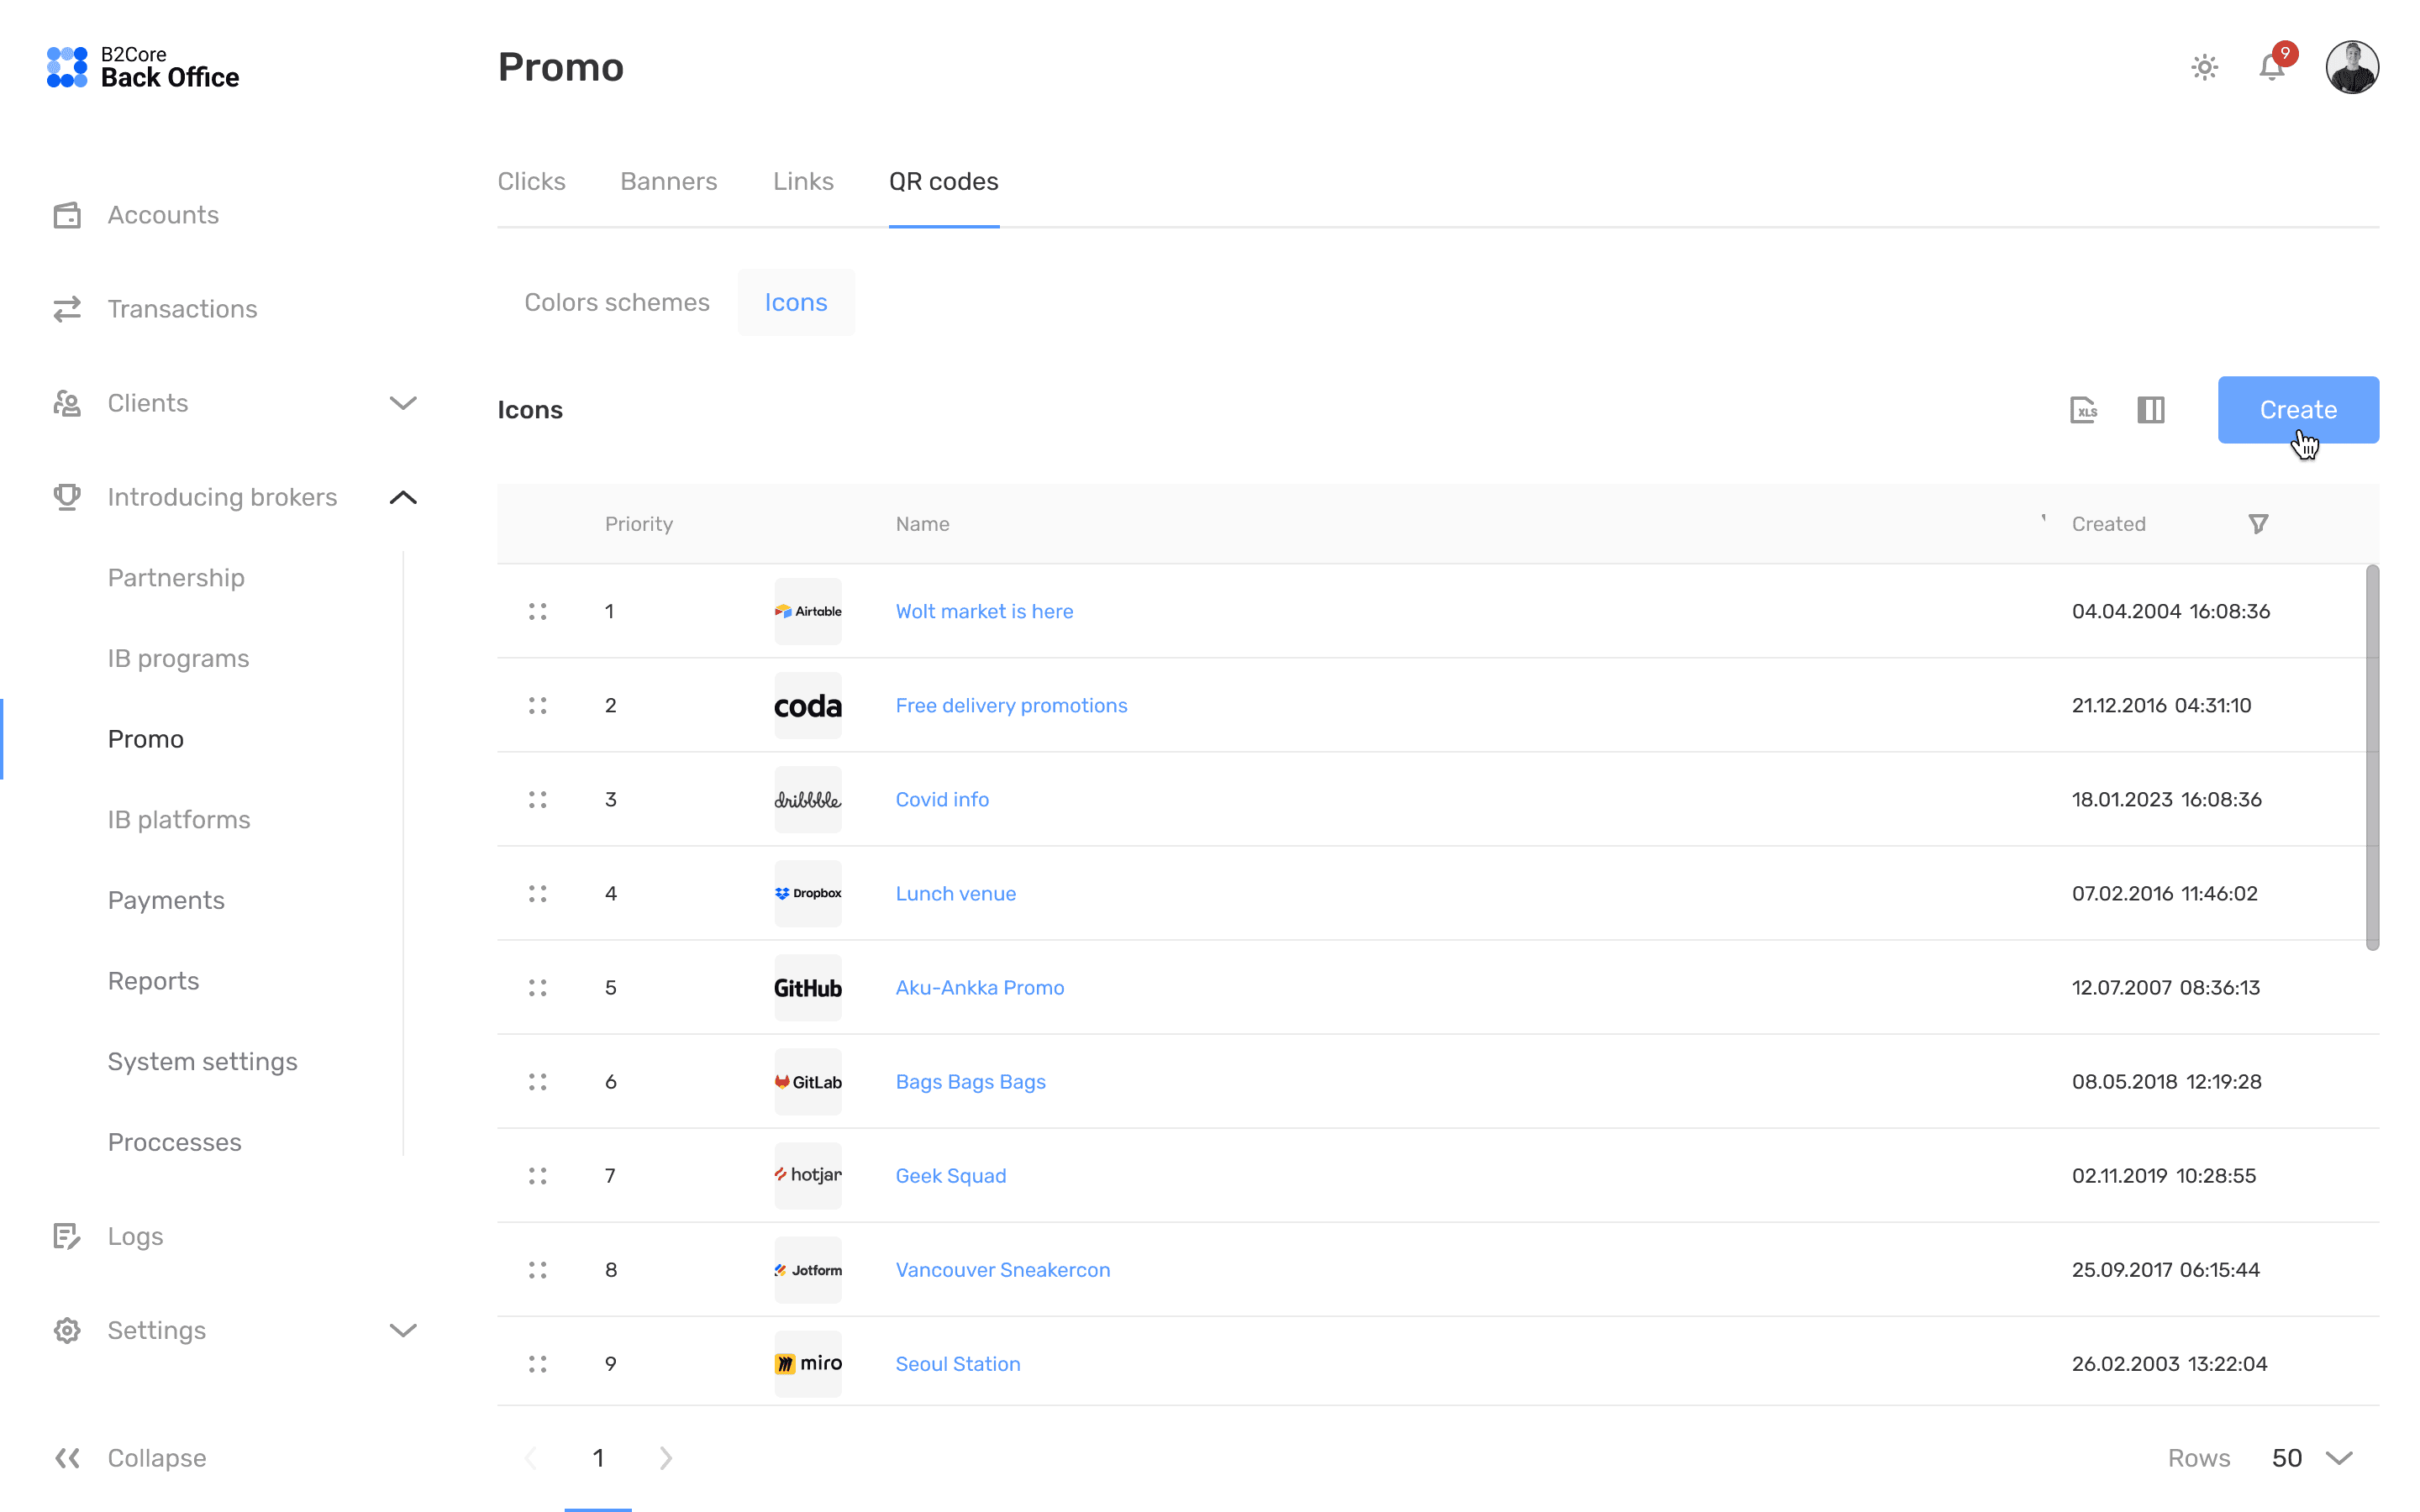Click the Accounts wallet icon
The image size is (2420, 1512).
(67, 215)
